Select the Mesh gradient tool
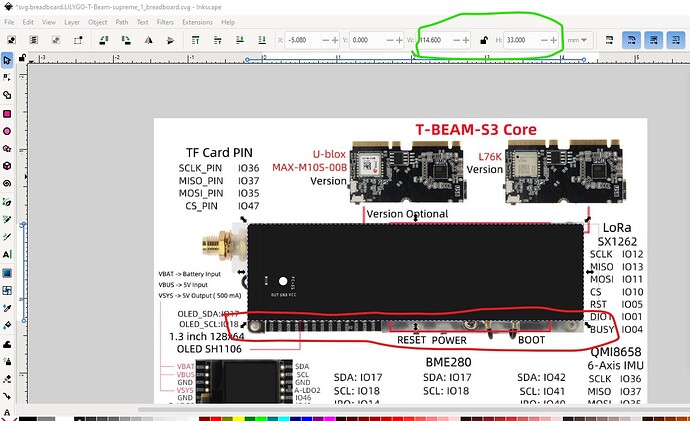This screenshot has height=421, width=690. (7, 290)
